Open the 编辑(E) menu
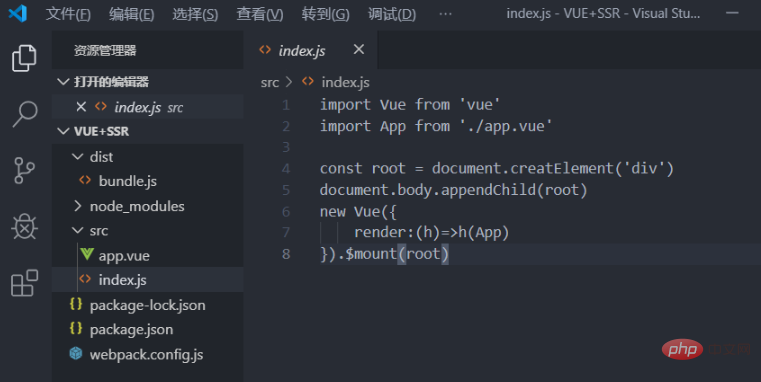This screenshot has width=761, height=382. (x=132, y=14)
